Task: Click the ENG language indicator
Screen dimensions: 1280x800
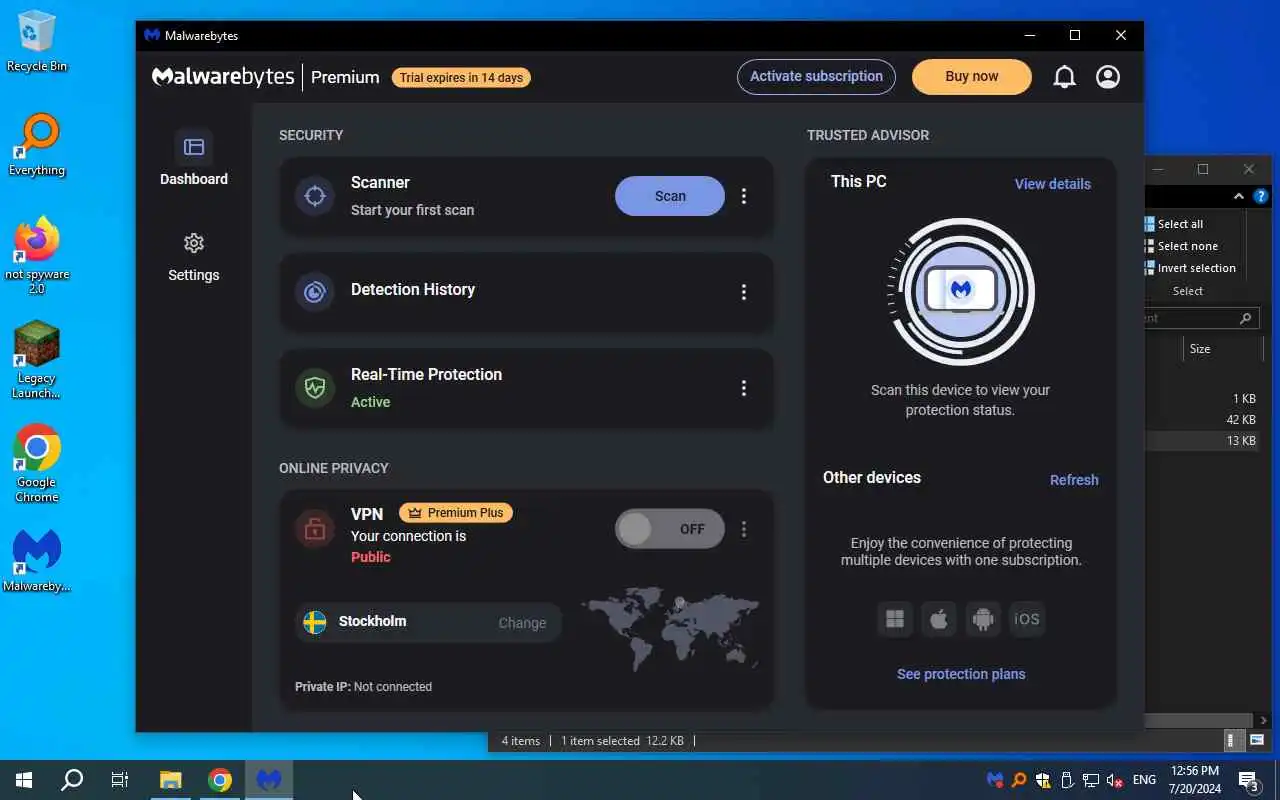Action: [x=1144, y=780]
